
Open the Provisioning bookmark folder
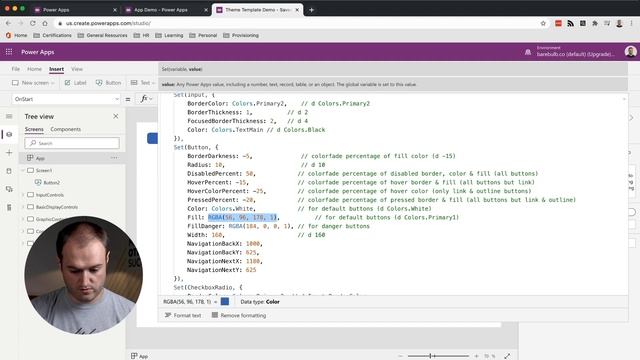[241, 36]
